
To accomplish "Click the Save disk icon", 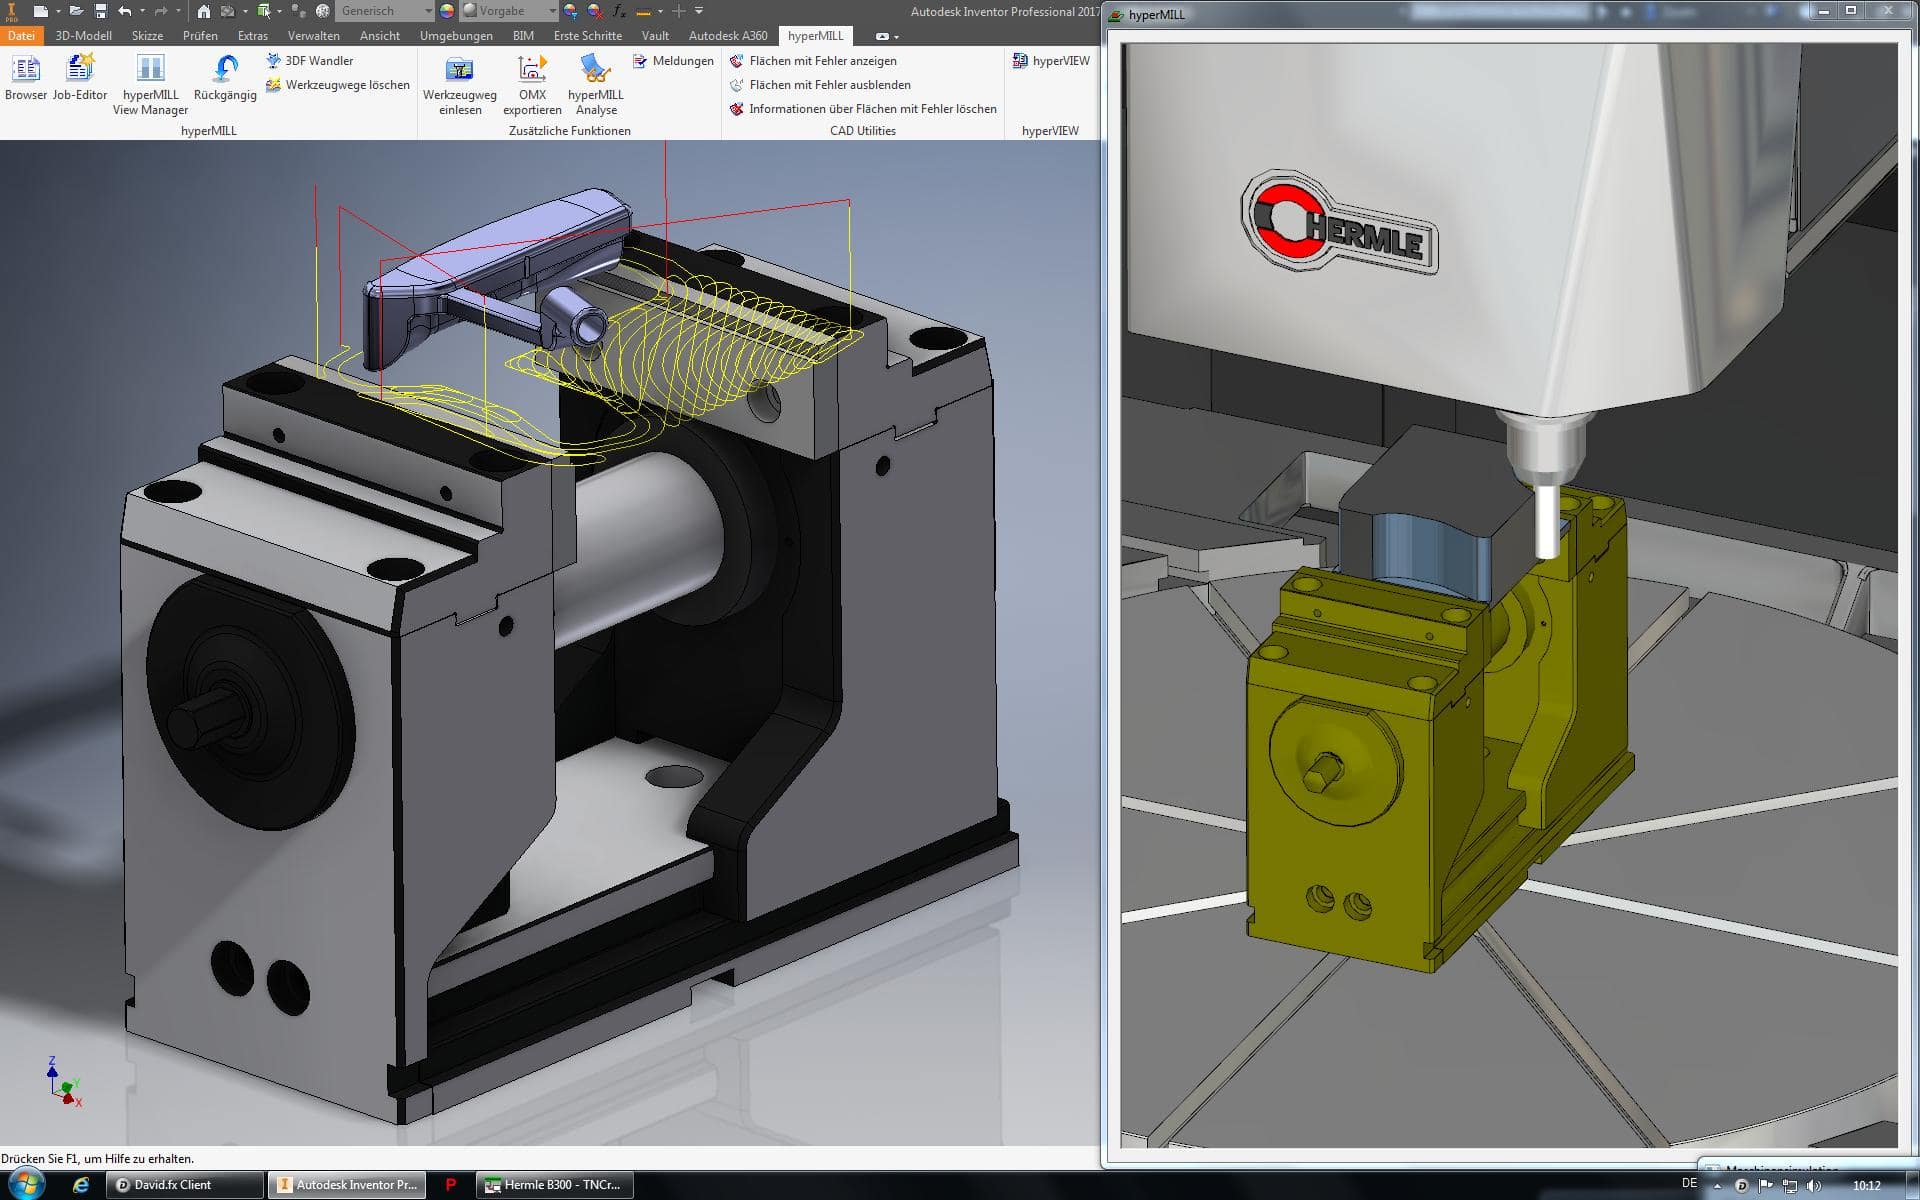I will point(100,11).
